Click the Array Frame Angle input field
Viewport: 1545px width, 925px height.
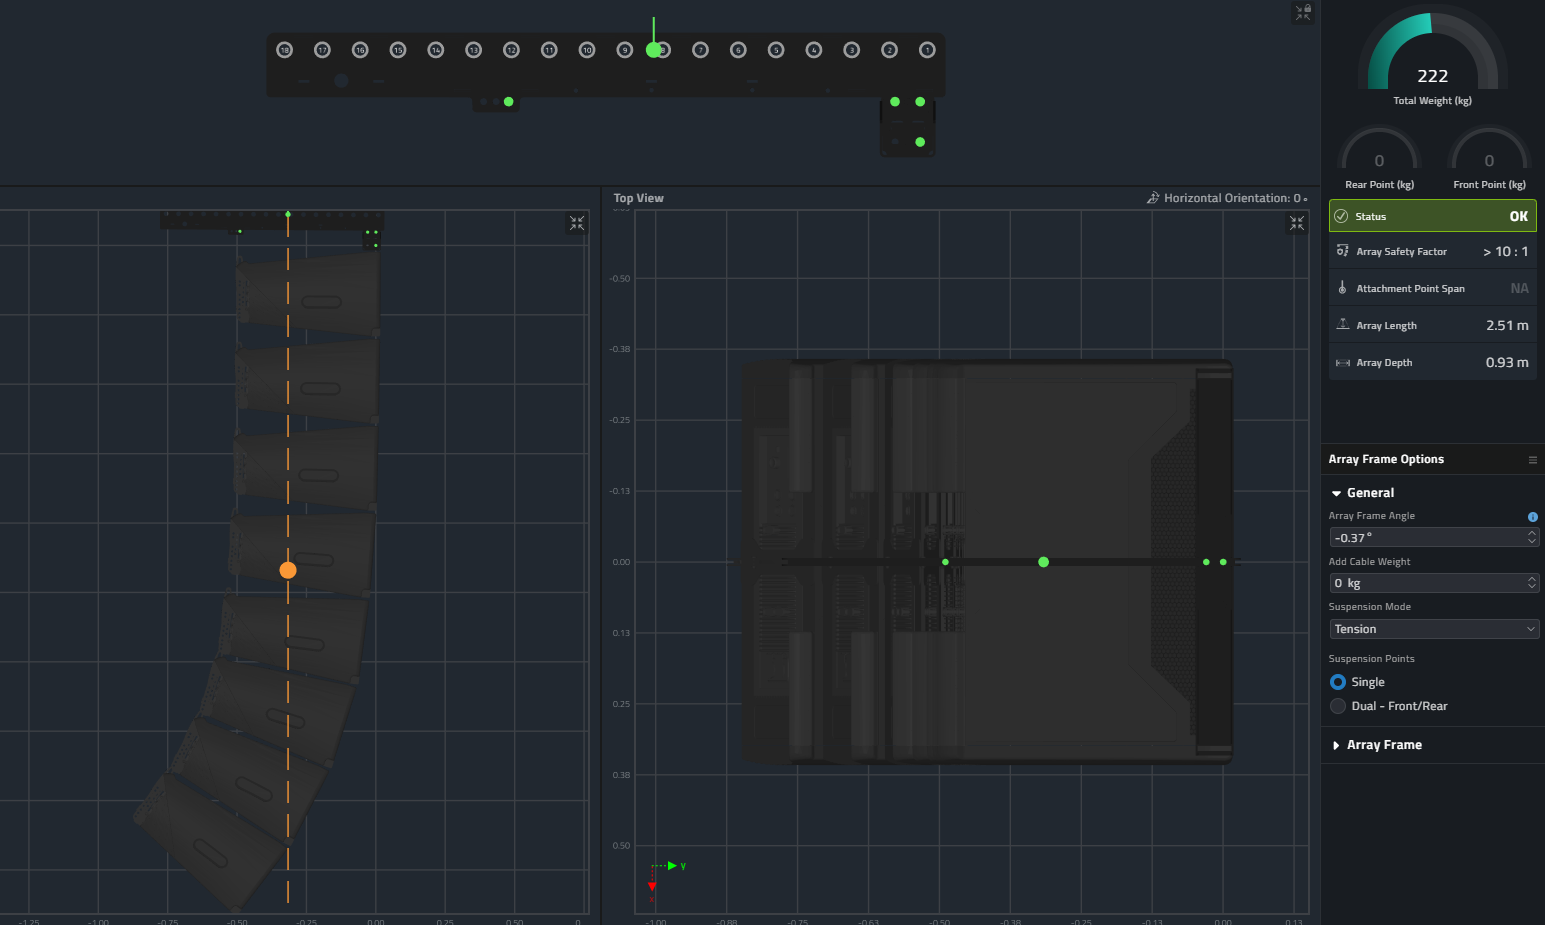click(1425, 538)
